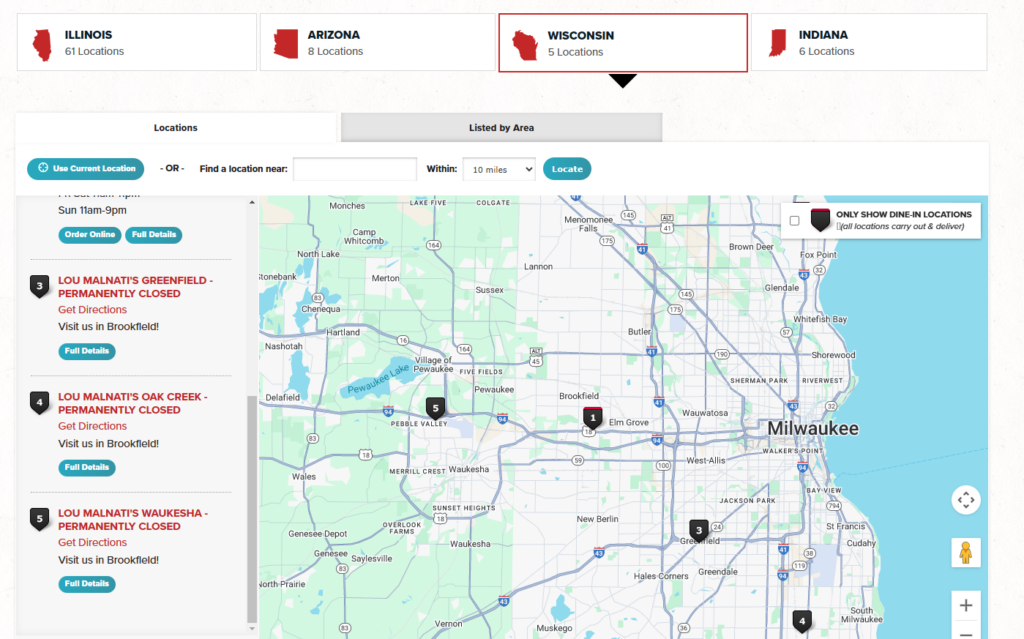Viewport: 1024px width, 639px height.
Task: Click the 61 Locations text under Illinois
Action: [94, 51]
